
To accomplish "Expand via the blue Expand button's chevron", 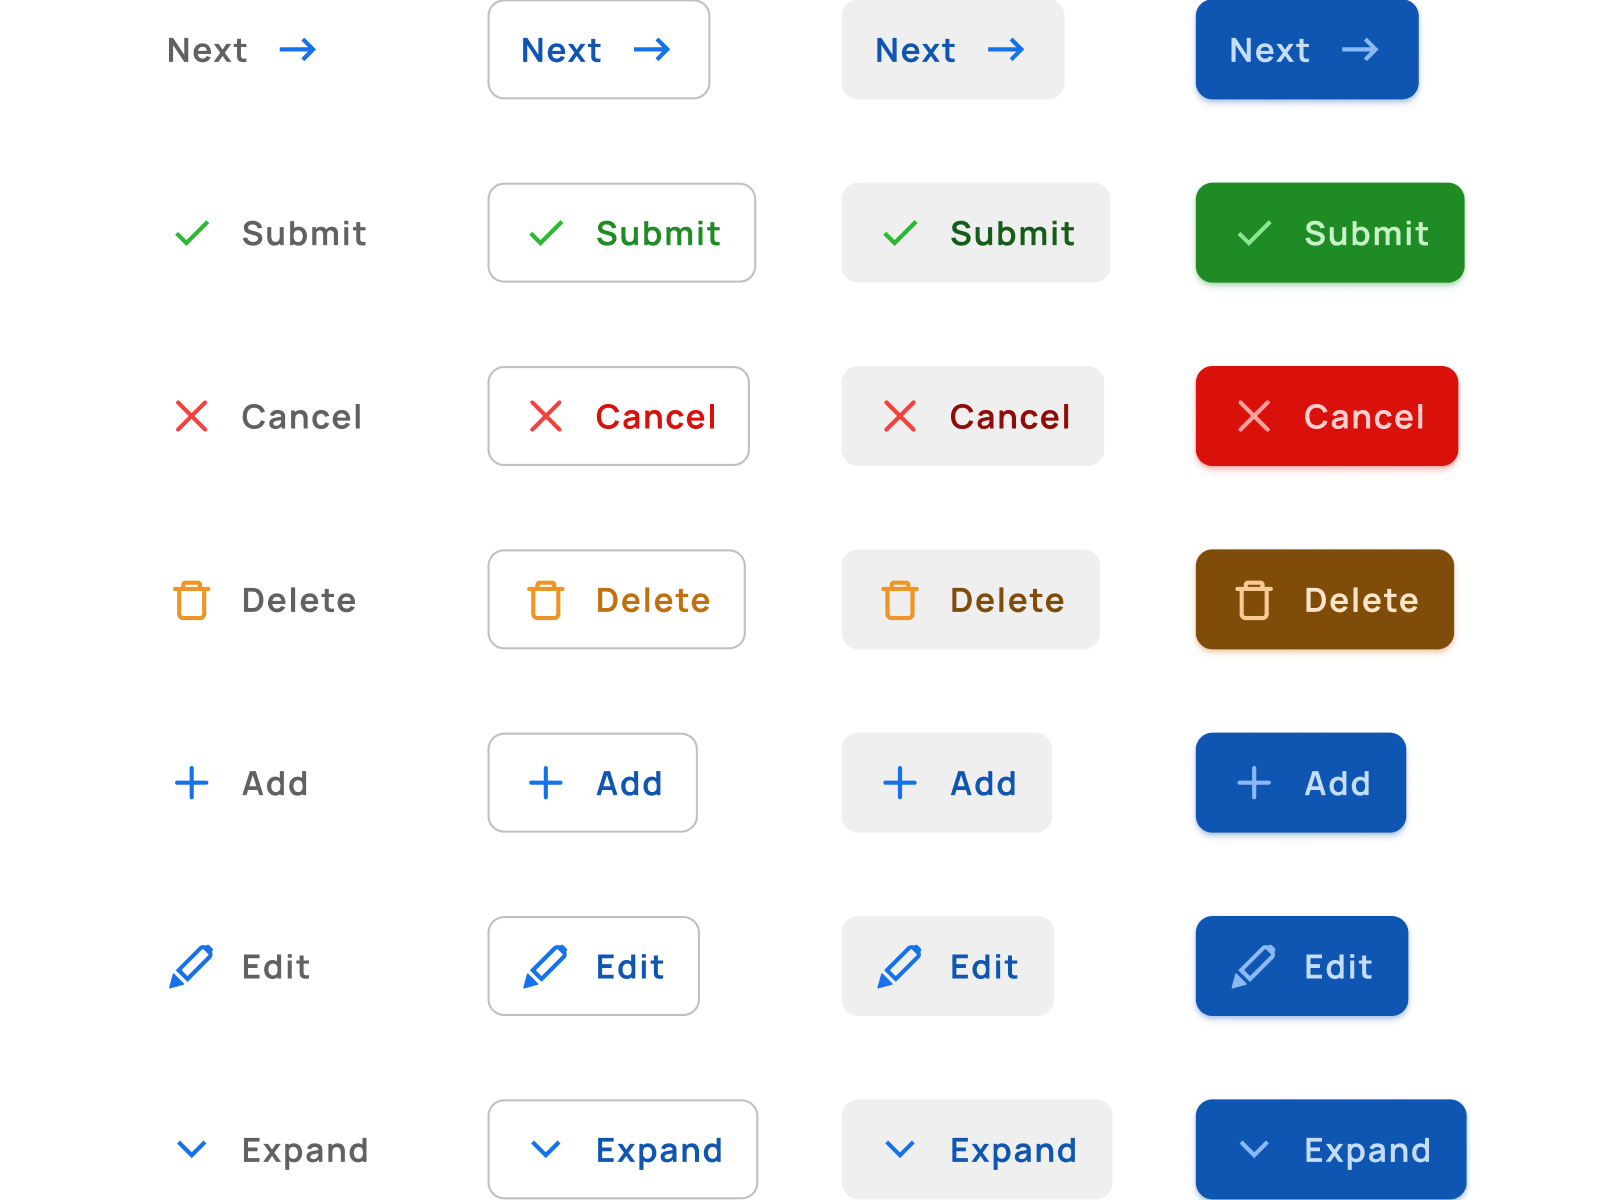I will tap(1253, 1149).
